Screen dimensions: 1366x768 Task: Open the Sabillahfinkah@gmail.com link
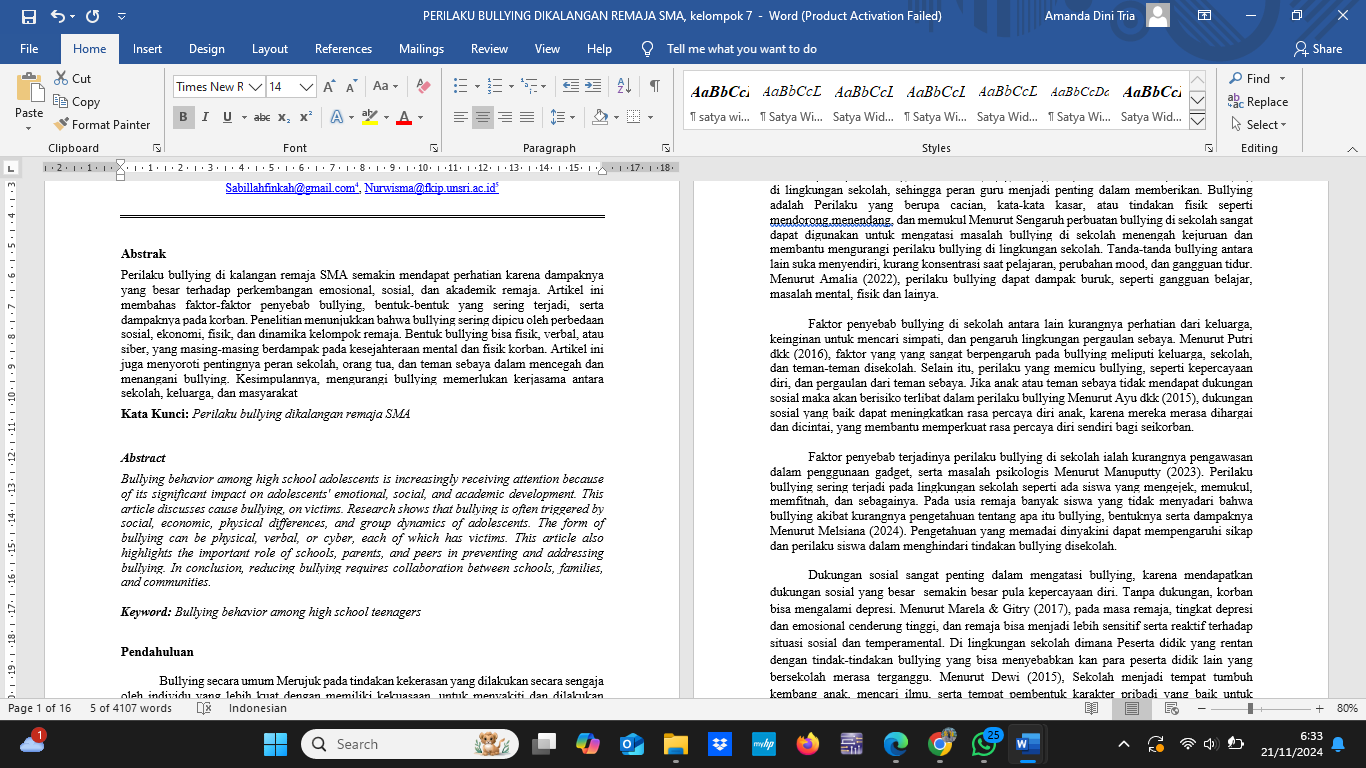pos(291,187)
